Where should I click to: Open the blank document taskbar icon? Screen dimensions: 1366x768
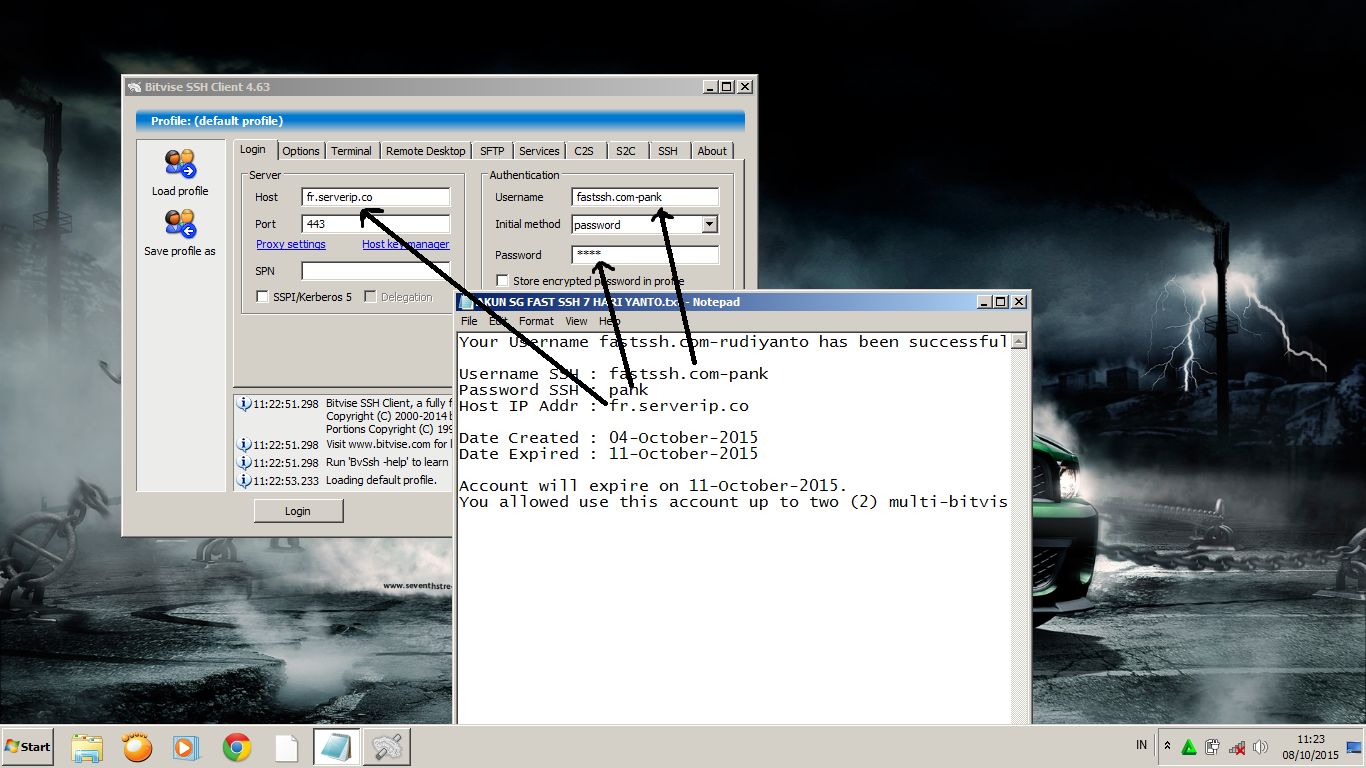[x=287, y=747]
